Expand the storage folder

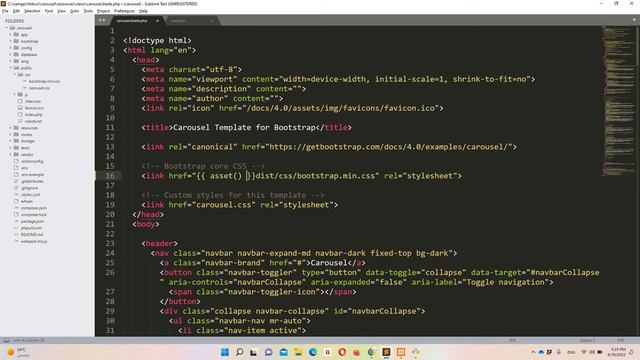pyautogui.click(x=11, y=141)
